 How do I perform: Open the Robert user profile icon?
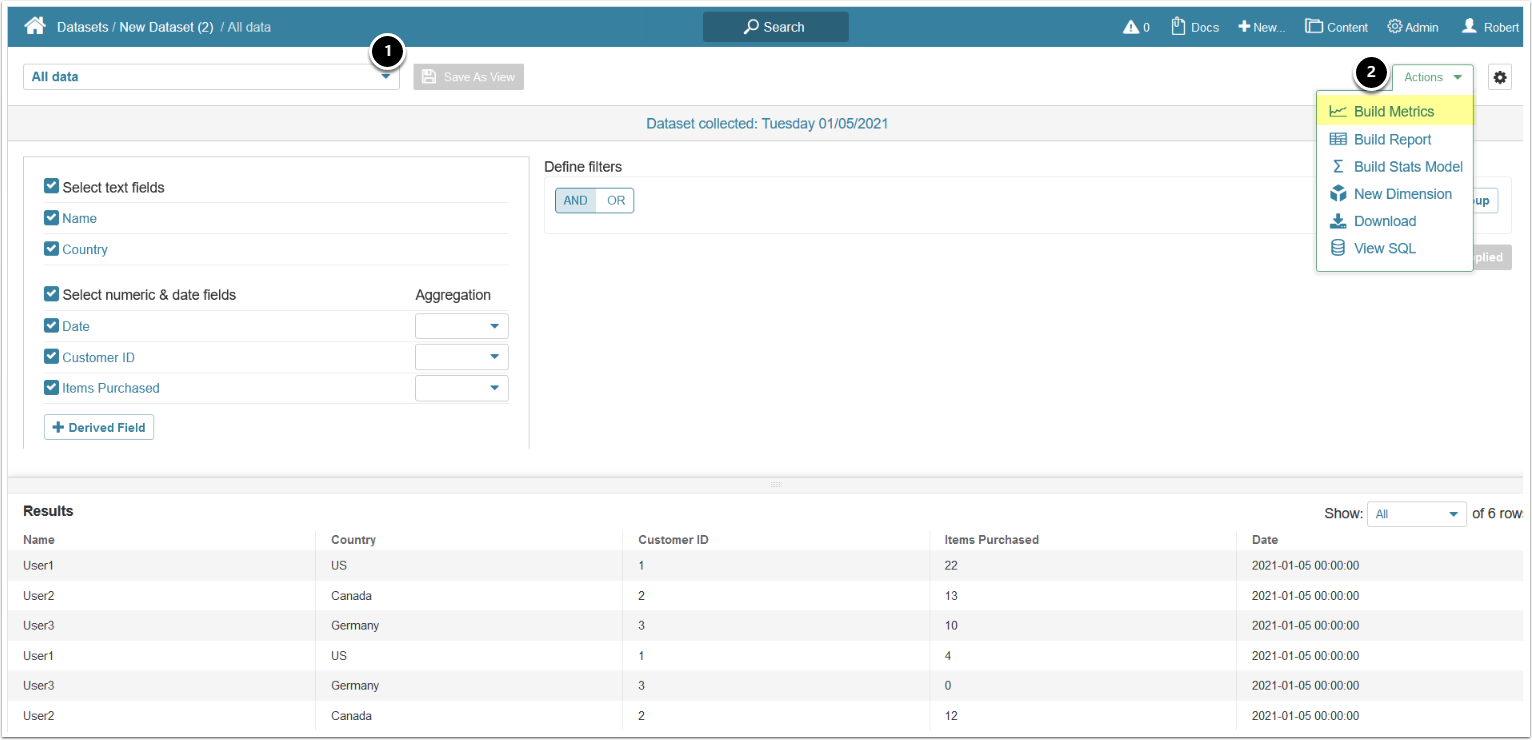[x=1469, y=27]
